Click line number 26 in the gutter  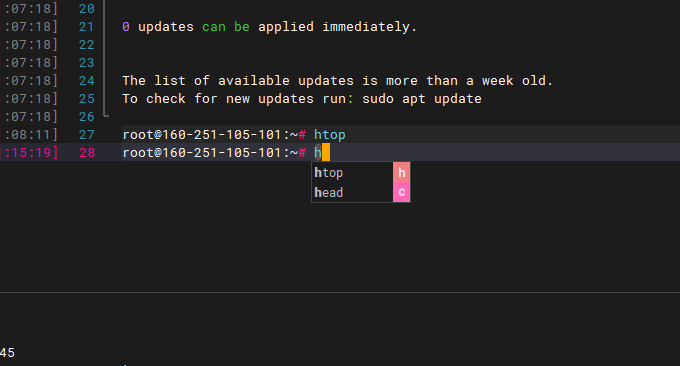87,117
